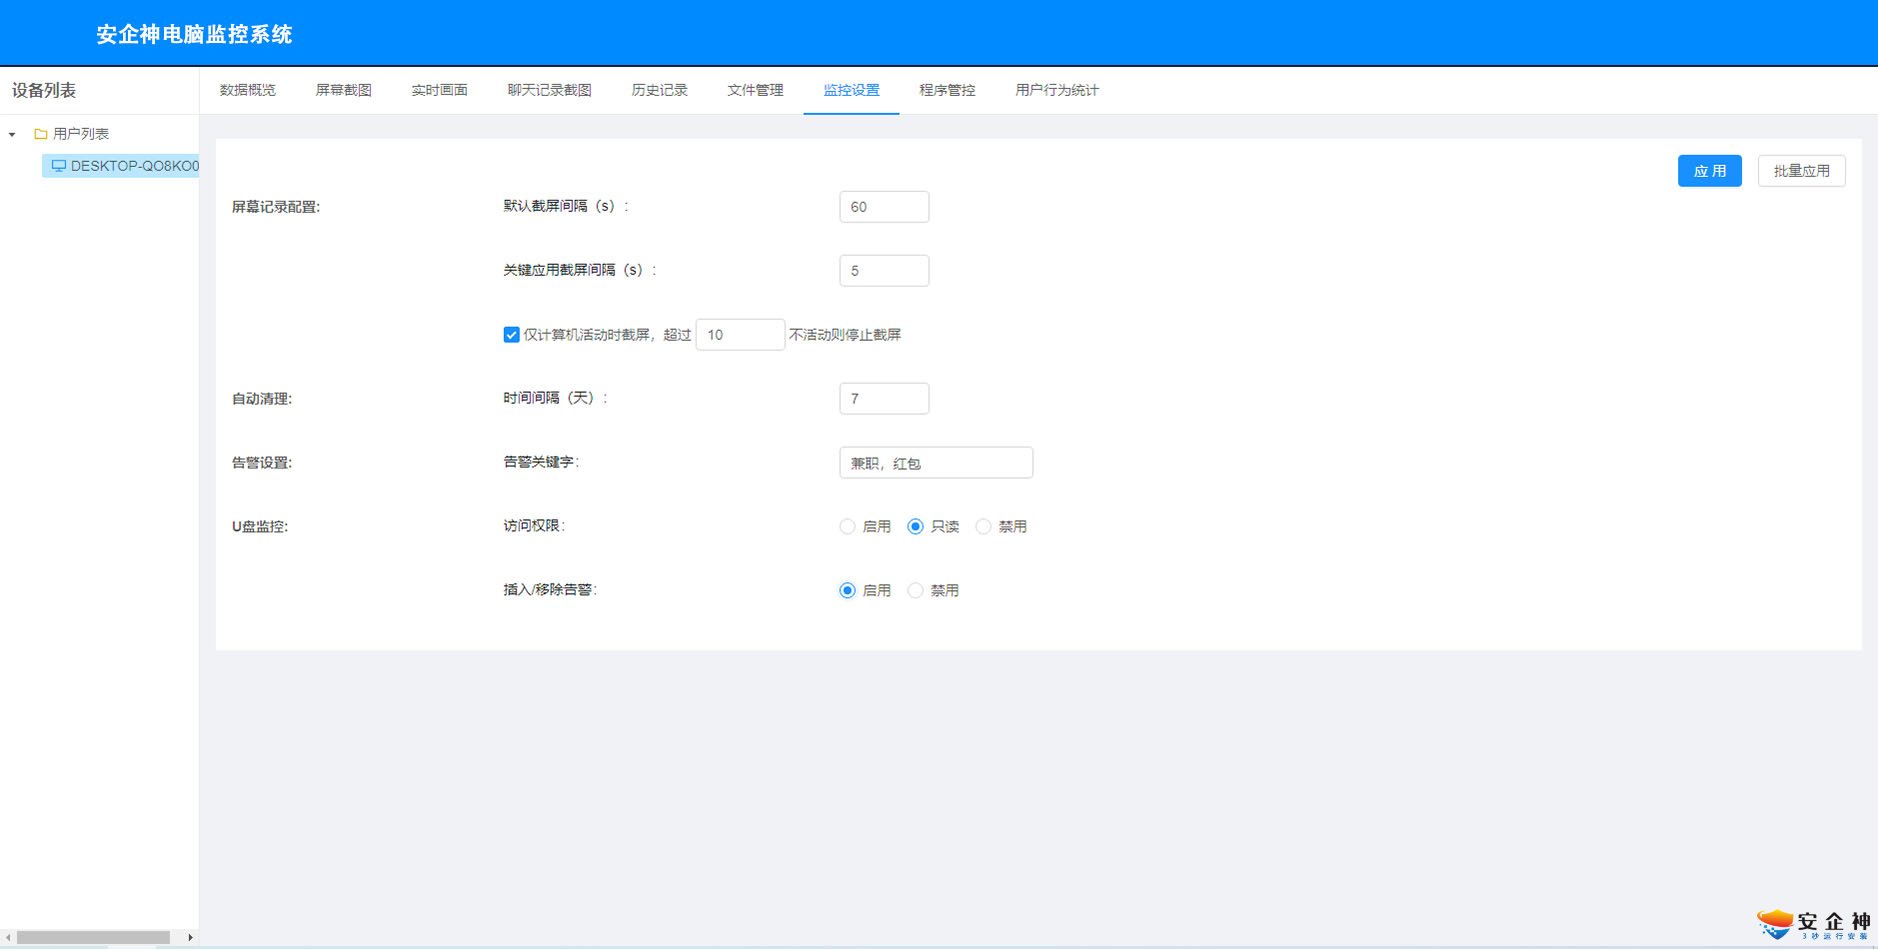Image resolution: width=1878 pixels, height=950 pixels.
Task: Click the 告警关键字 input field
Action: [936, 463]
